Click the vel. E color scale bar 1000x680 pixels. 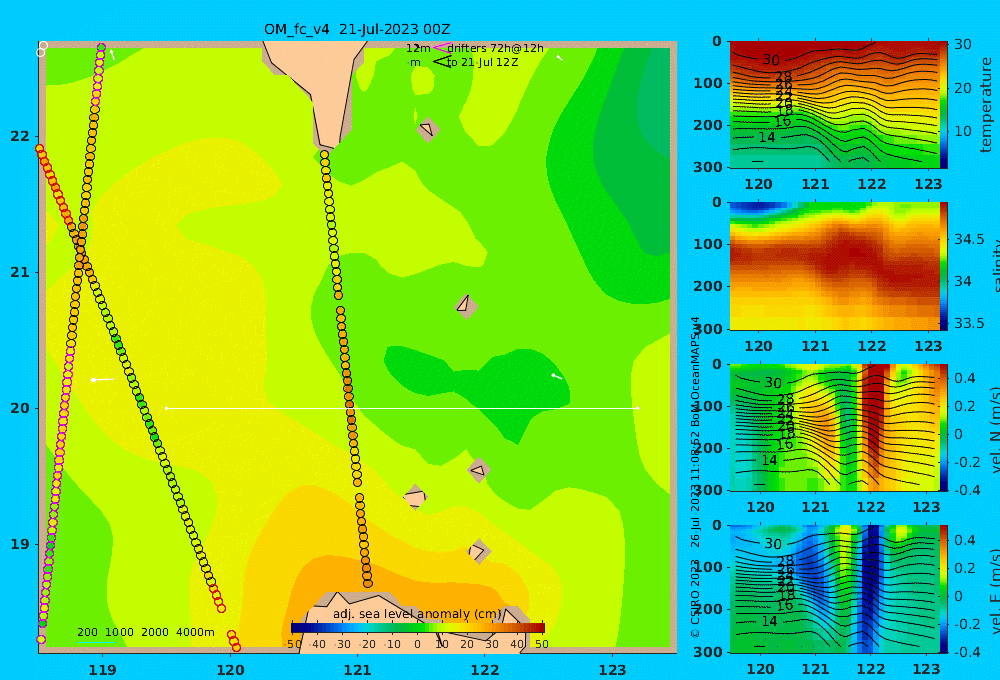(944, 589)
